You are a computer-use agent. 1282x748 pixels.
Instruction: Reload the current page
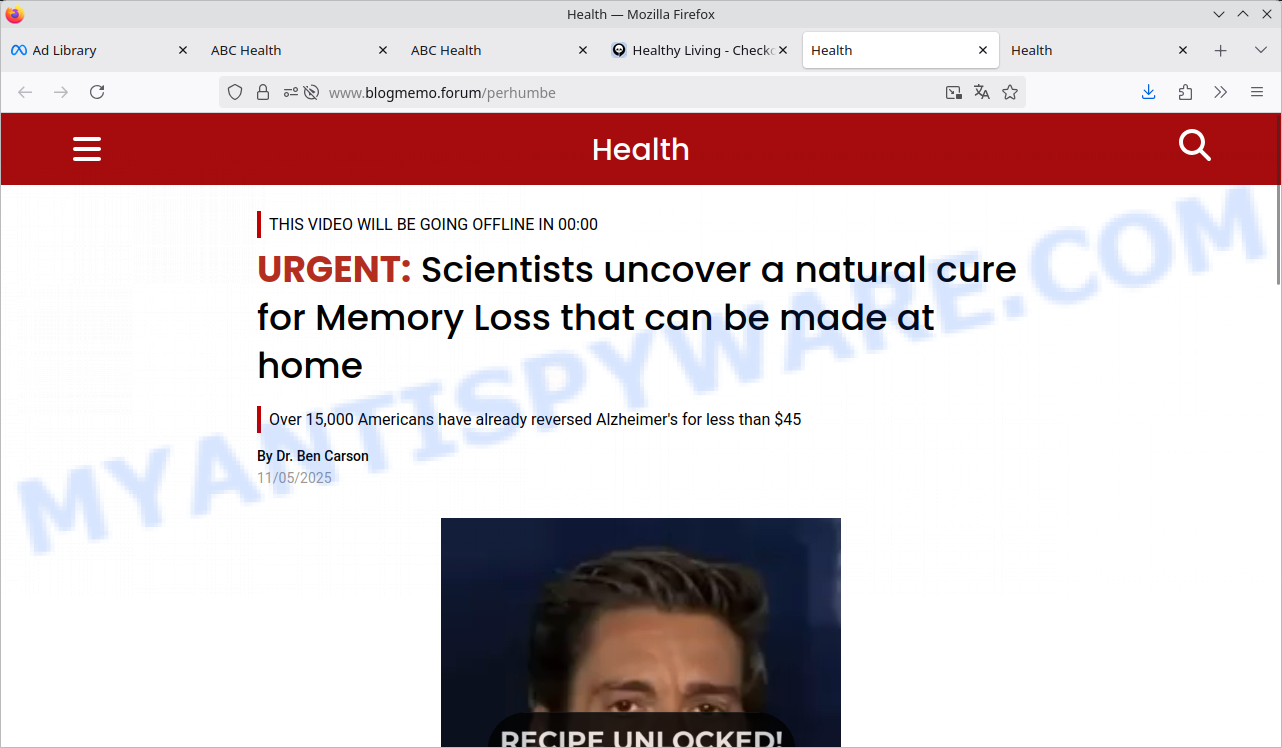tap(97, 92)
